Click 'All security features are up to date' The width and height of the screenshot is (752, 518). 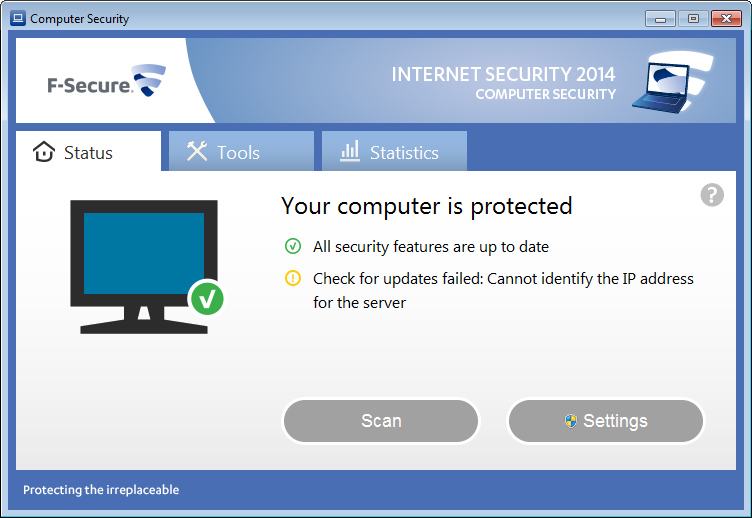[431, 246]
